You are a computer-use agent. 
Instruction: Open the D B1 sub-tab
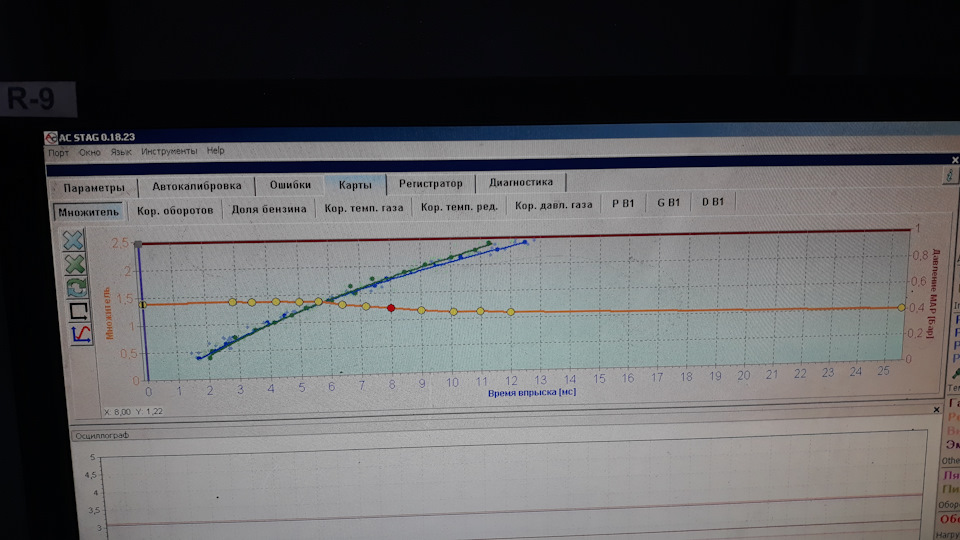tap(713, 201)
